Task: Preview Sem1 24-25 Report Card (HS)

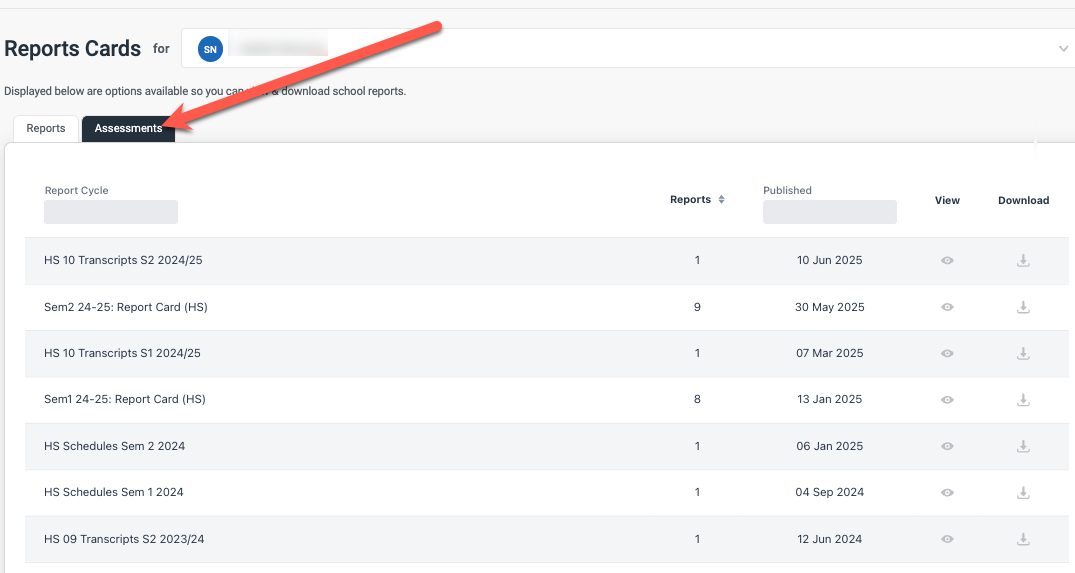Action: [x=947, y=399]
